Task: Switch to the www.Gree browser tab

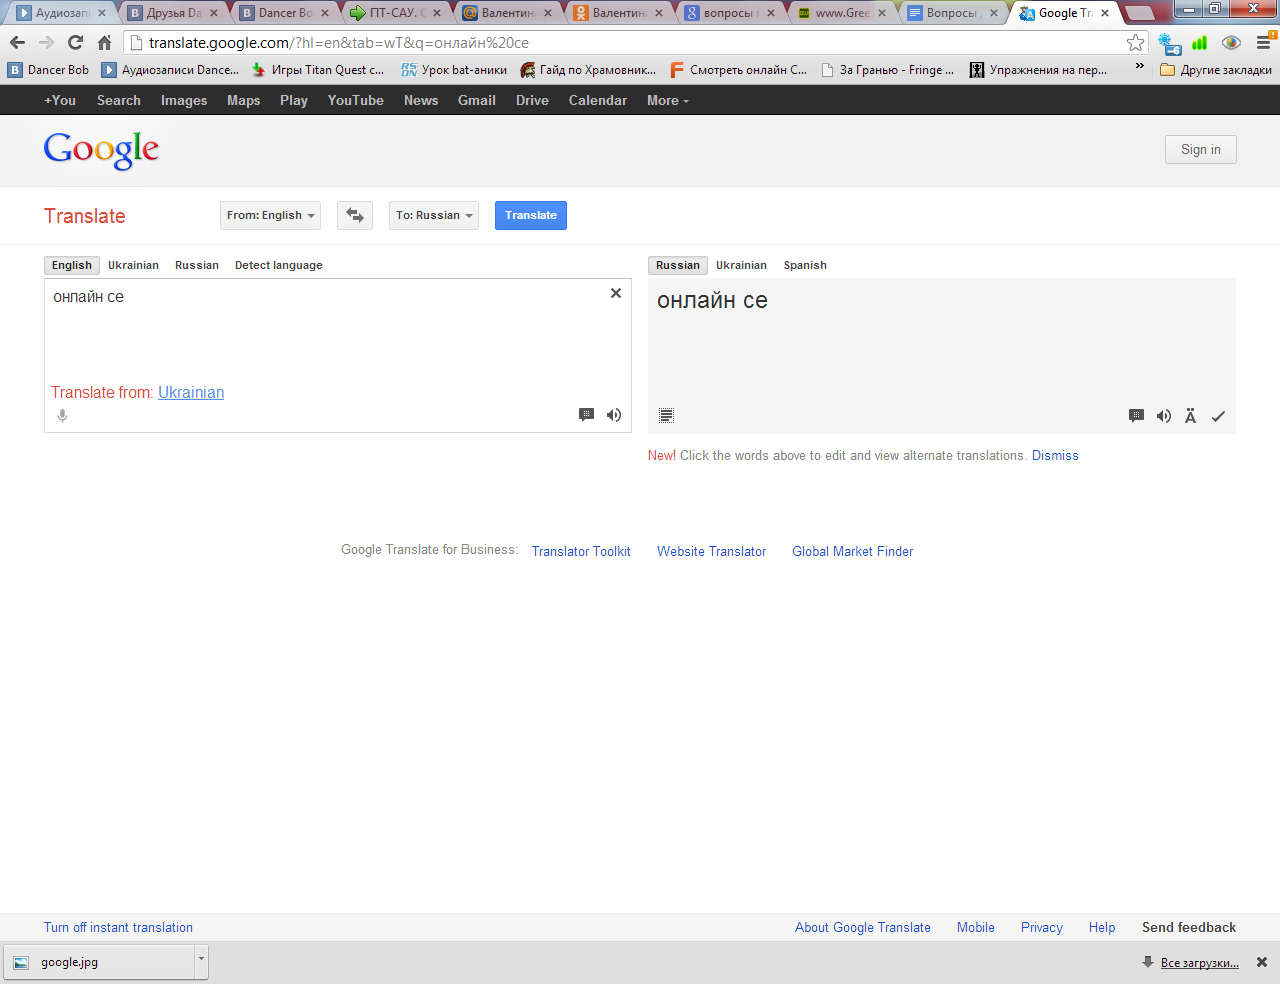Action: 840,13
